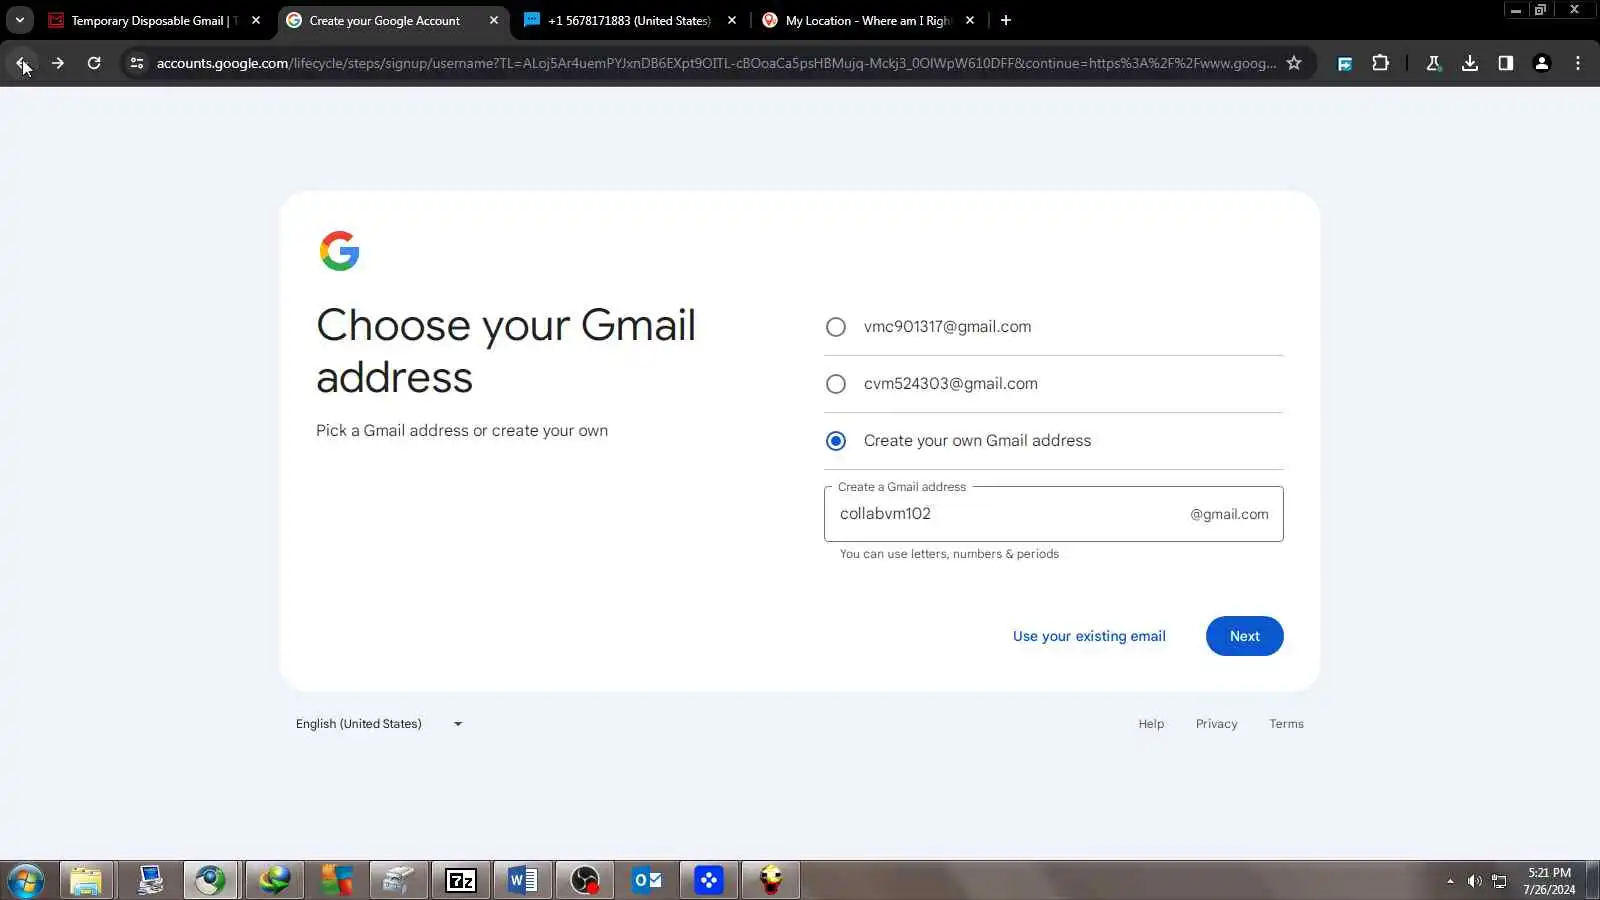The height and width of the screenshot is (900, 1600).
Task: Switch to Temporary Disposable Gmail tab
Action: click(155, 20)
